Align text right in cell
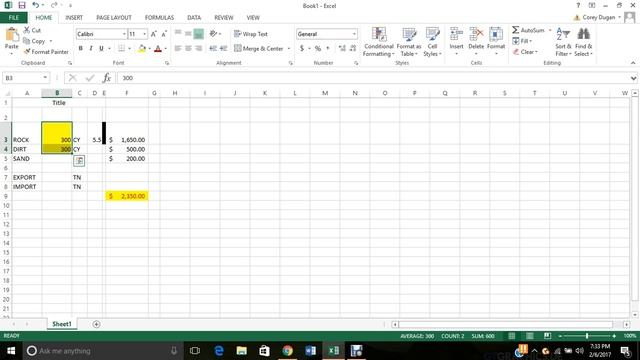Image resolution: width=640 pixels, height=360 pixels. click(198, 49)
